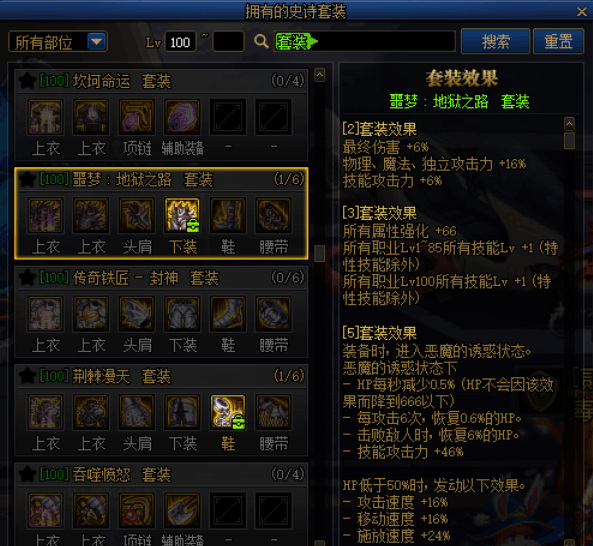Select the 荆棘漫天 套装 header row
The height and width of the screenshot is (546, 593).
pos(161,376)
